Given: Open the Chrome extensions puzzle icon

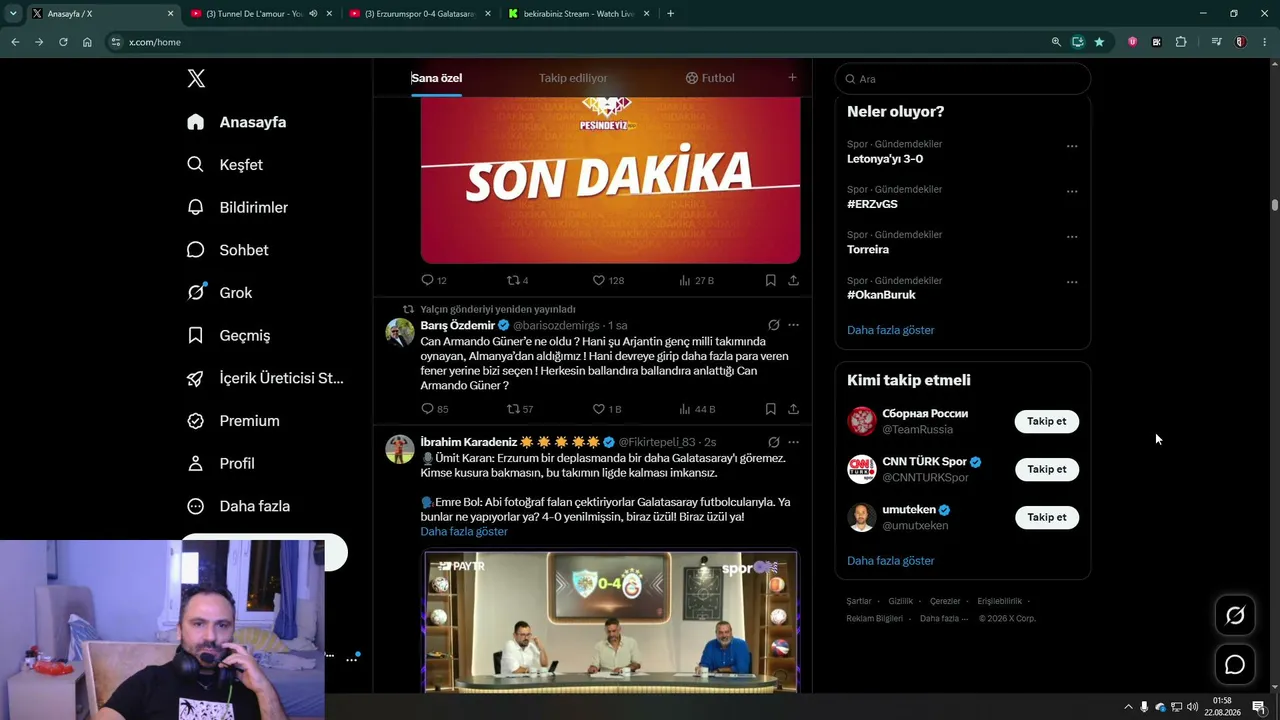Looking at the screenshot, I should pyautogui.click(x=1181, y=42).
